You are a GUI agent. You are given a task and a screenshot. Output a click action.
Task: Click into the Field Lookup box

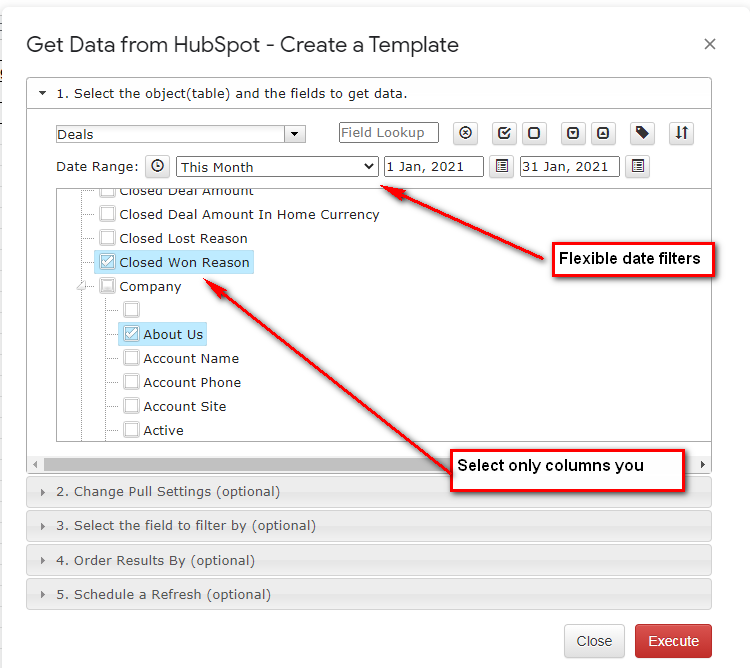pyautogui.click(x=389, y=132)
